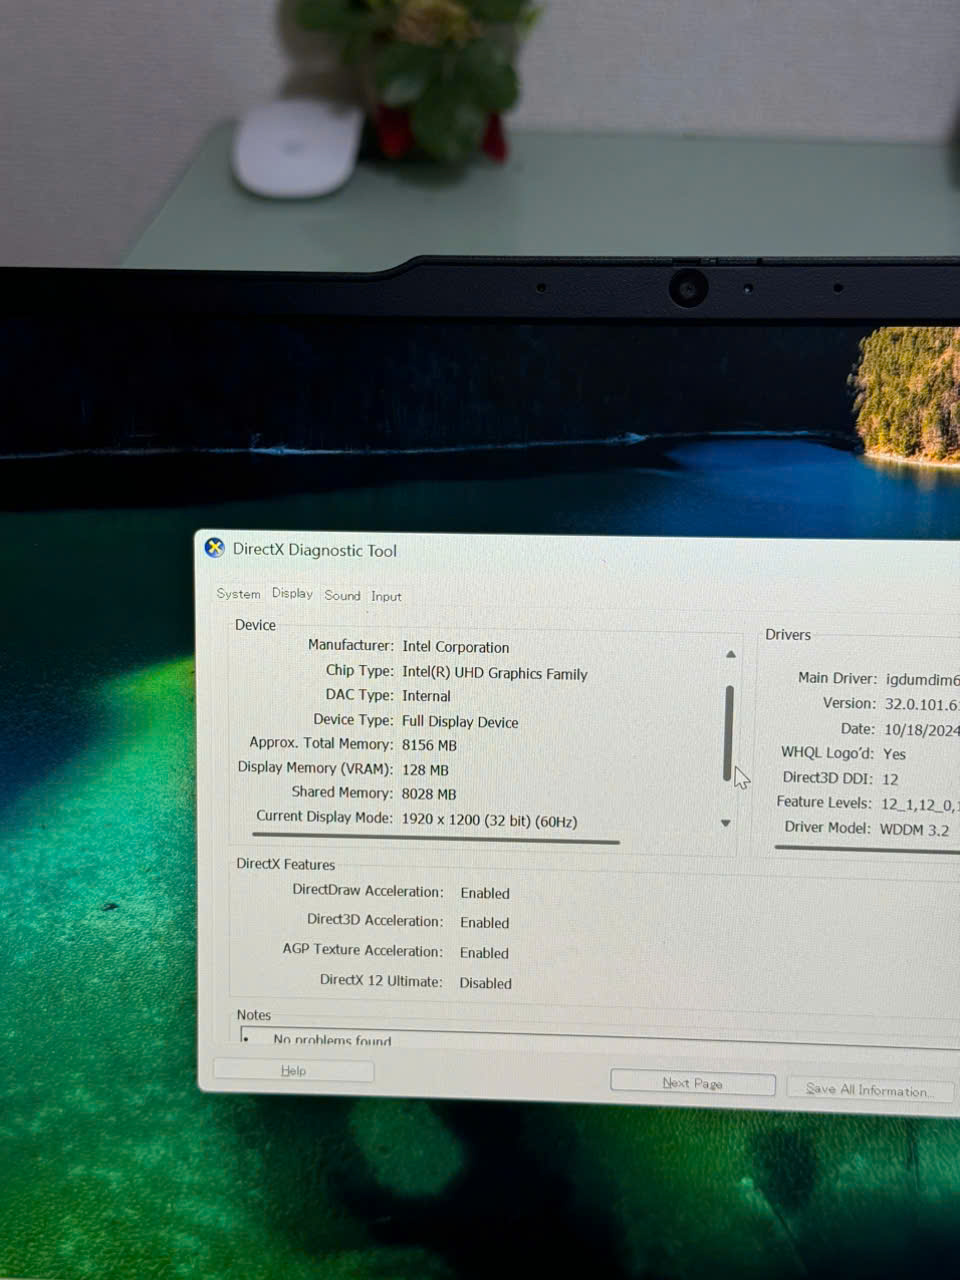Image resolution: width=960 pixels, height=1280 pixels.
Task: Click DirectDraw Acceleration 'Enabled' value
Action: (x=485, y=893)
